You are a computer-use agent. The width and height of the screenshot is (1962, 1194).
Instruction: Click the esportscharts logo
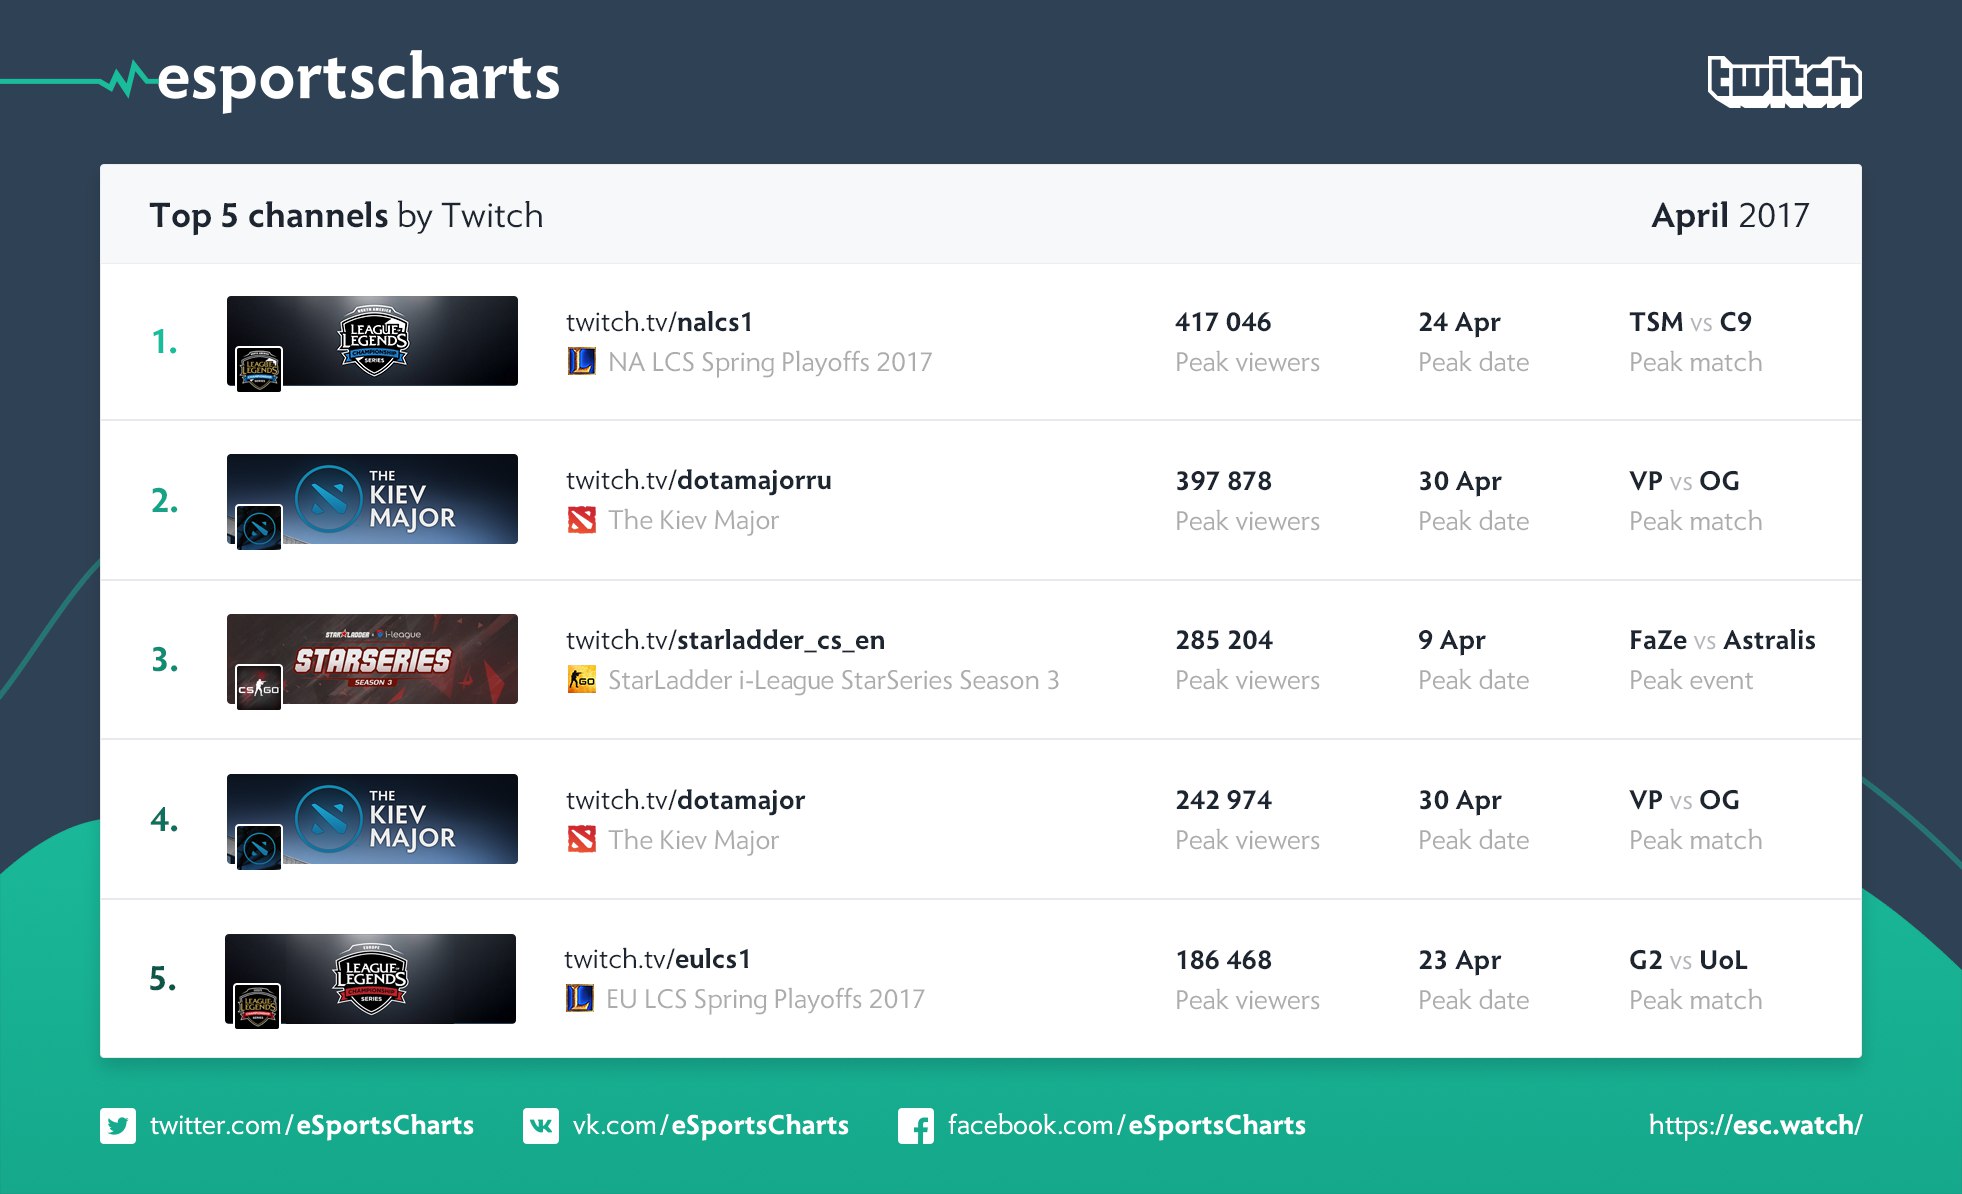330,78
